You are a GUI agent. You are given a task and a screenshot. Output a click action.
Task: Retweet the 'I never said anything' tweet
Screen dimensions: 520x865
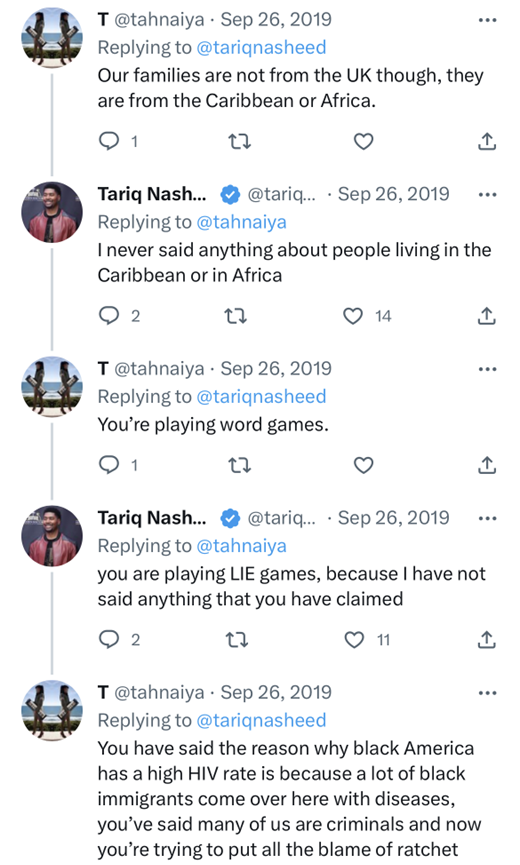coord(235,317)
